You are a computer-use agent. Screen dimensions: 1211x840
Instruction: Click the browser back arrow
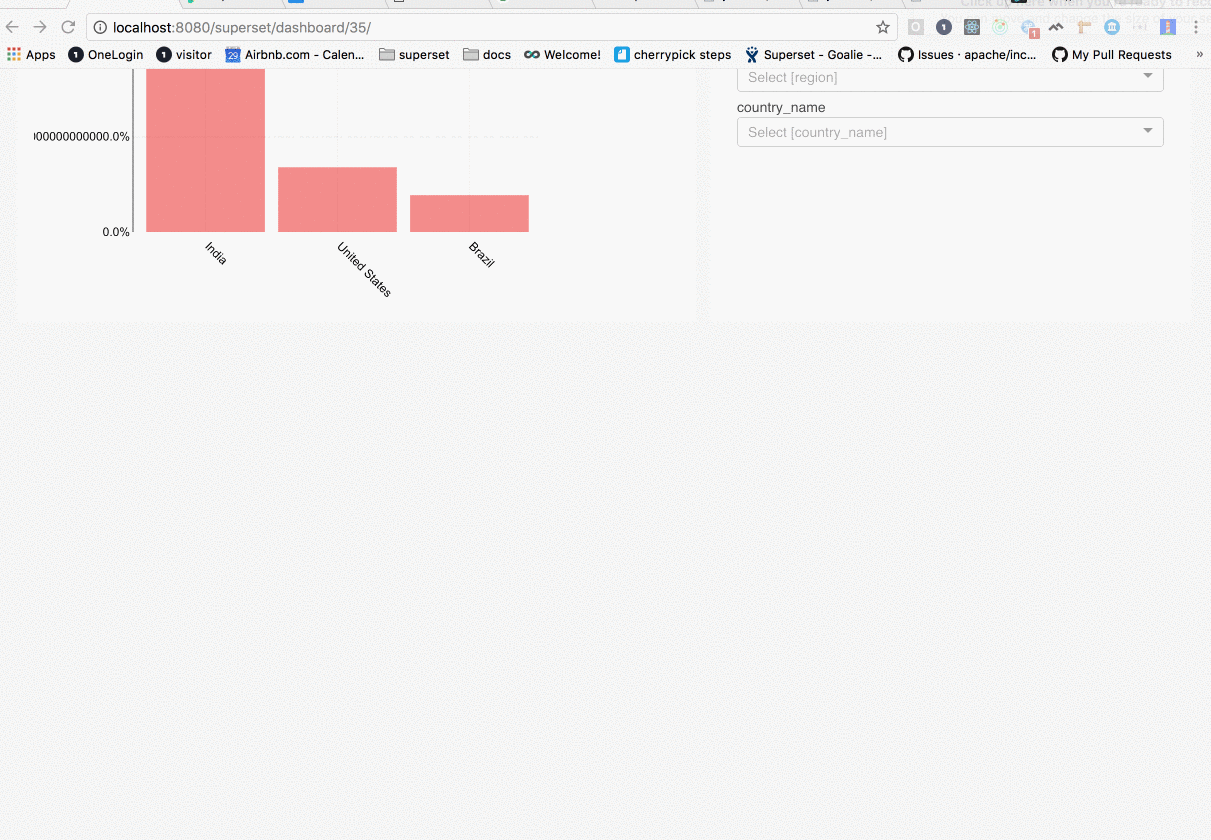point(12,27)
